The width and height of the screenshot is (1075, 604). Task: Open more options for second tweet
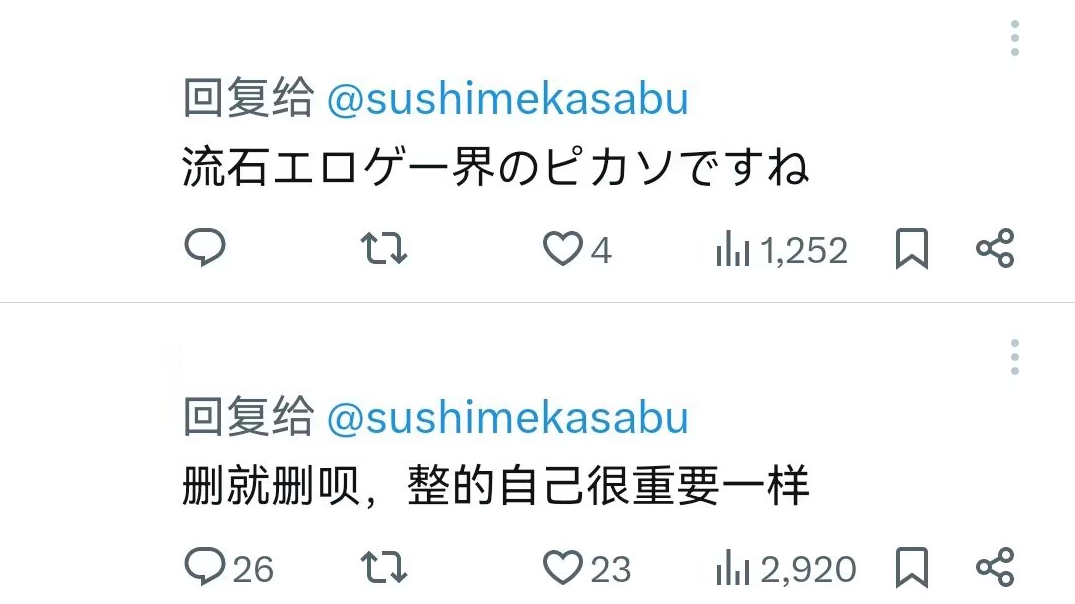click(x=1014, y=357)
